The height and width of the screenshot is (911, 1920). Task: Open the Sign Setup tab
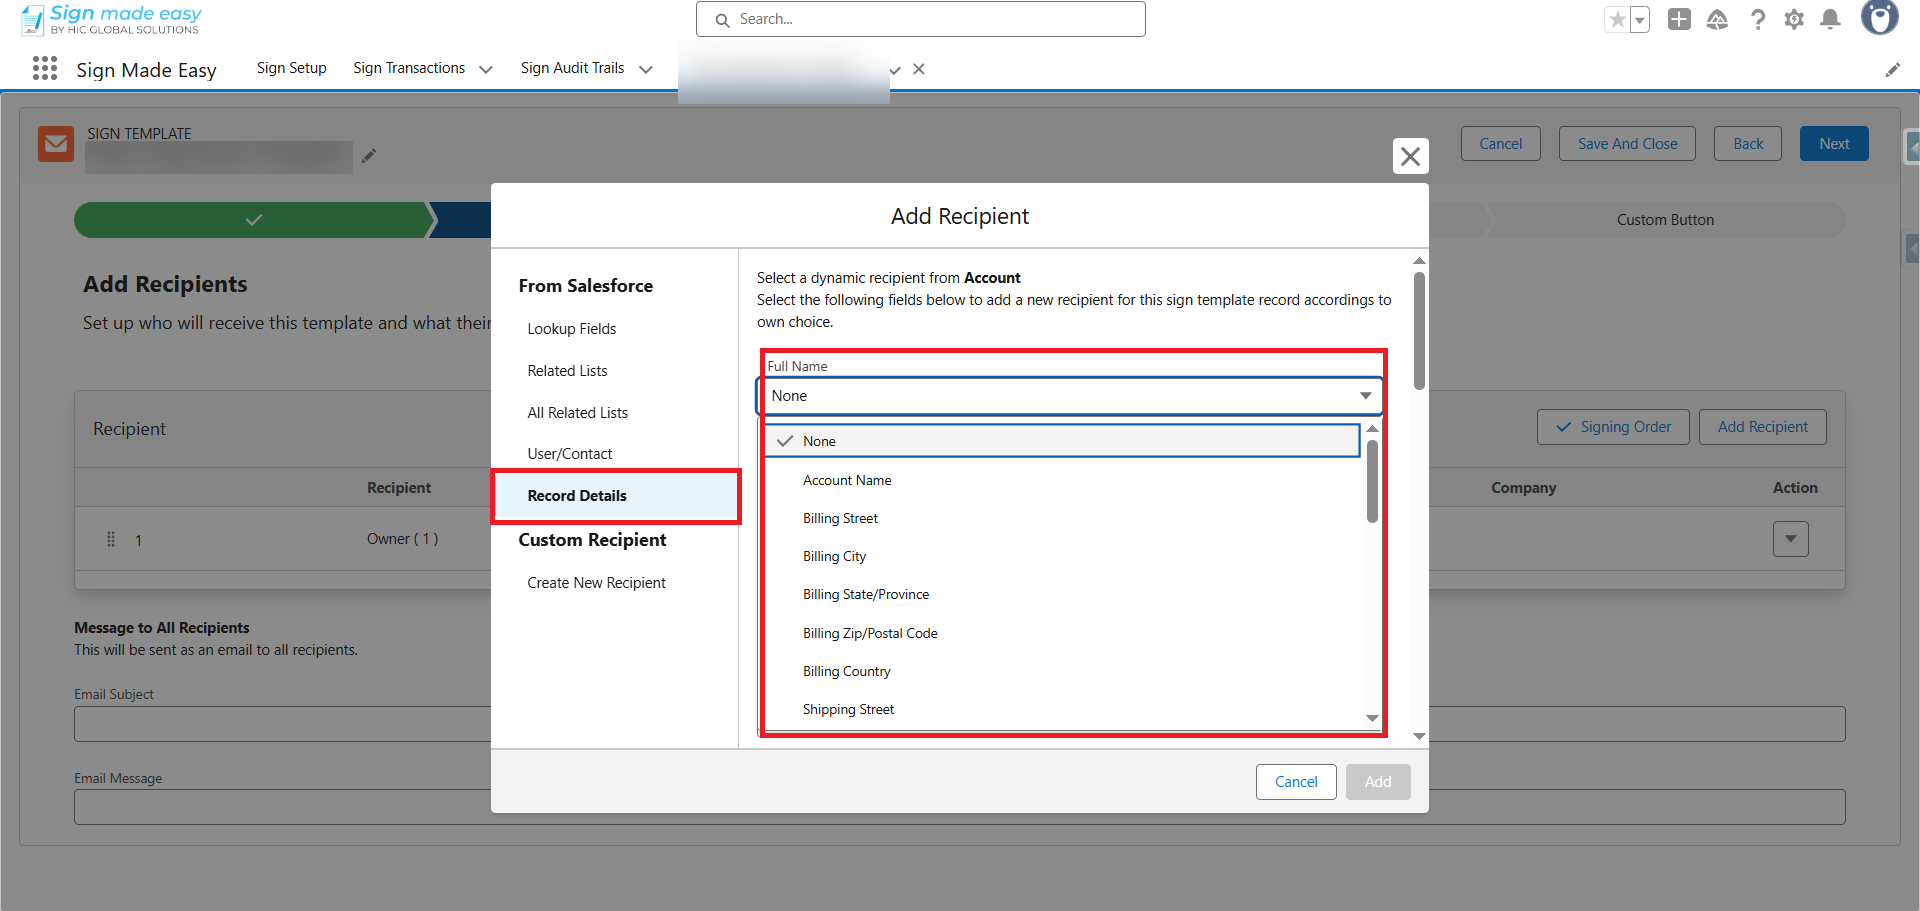point(291,68)
